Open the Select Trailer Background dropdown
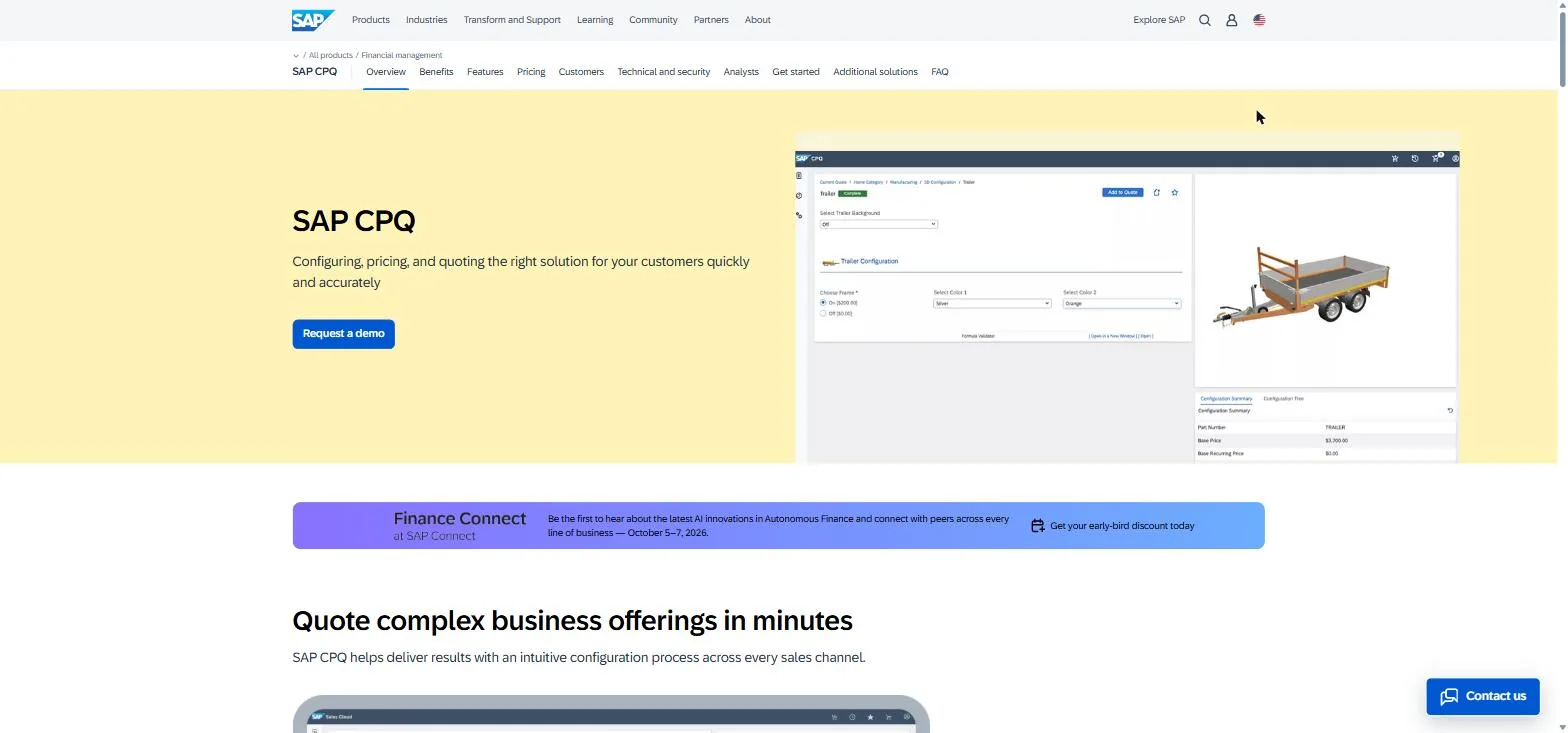 878,224
